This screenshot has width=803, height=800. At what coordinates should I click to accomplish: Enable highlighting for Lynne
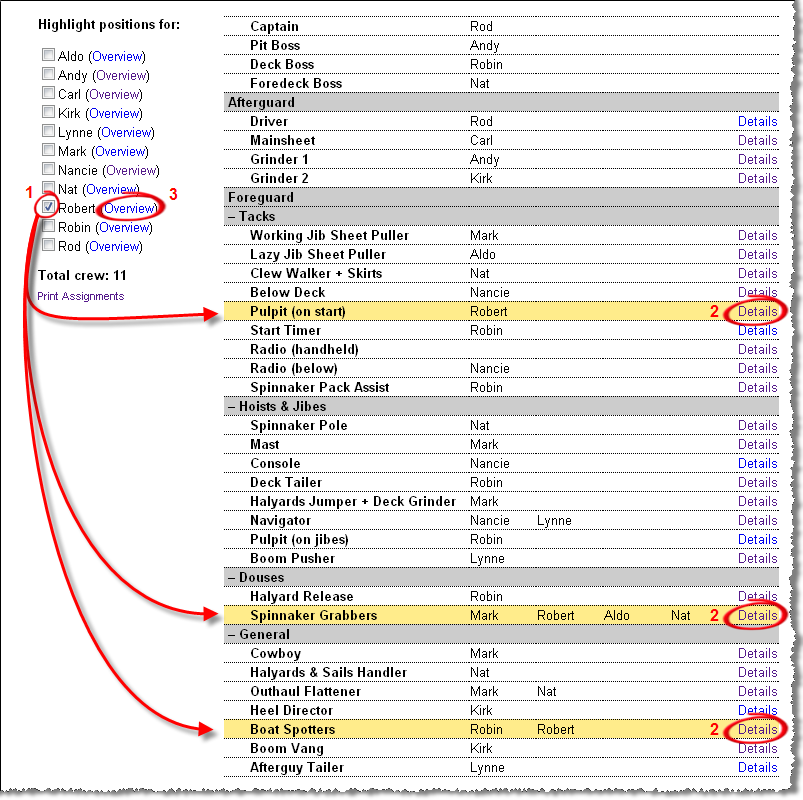click(x=48, y=132)
